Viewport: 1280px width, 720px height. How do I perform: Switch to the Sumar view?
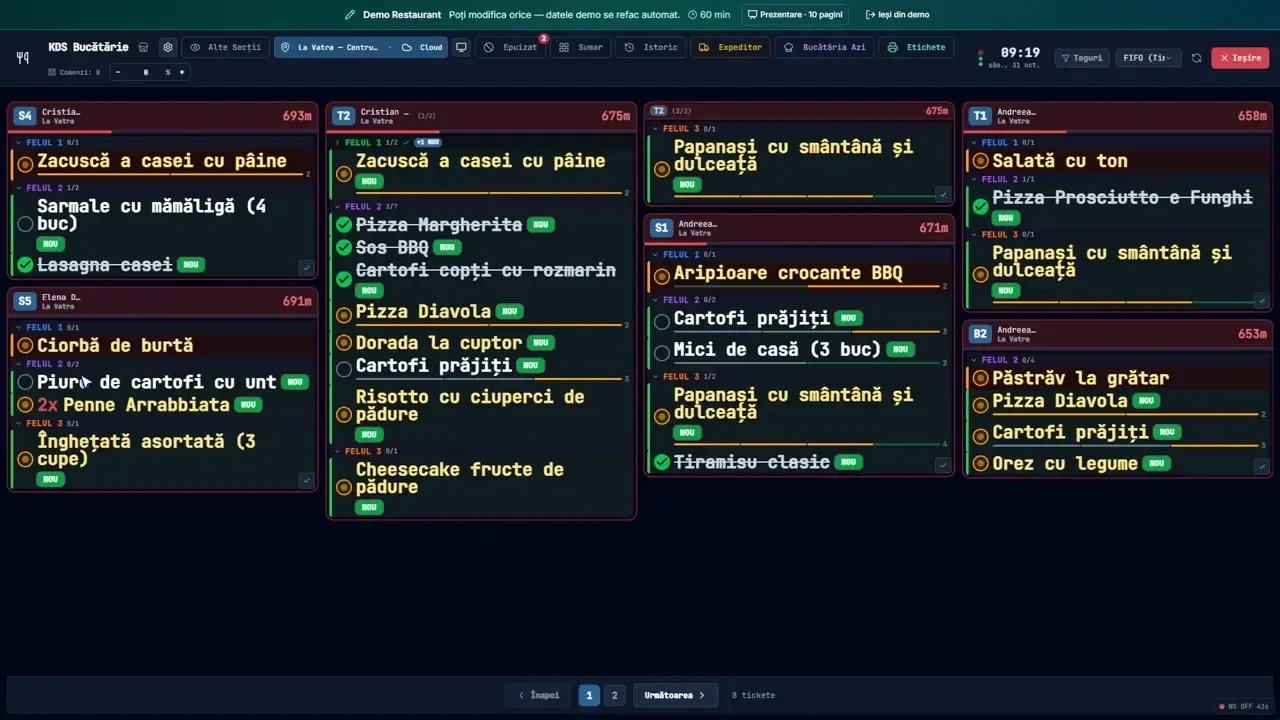581,47
